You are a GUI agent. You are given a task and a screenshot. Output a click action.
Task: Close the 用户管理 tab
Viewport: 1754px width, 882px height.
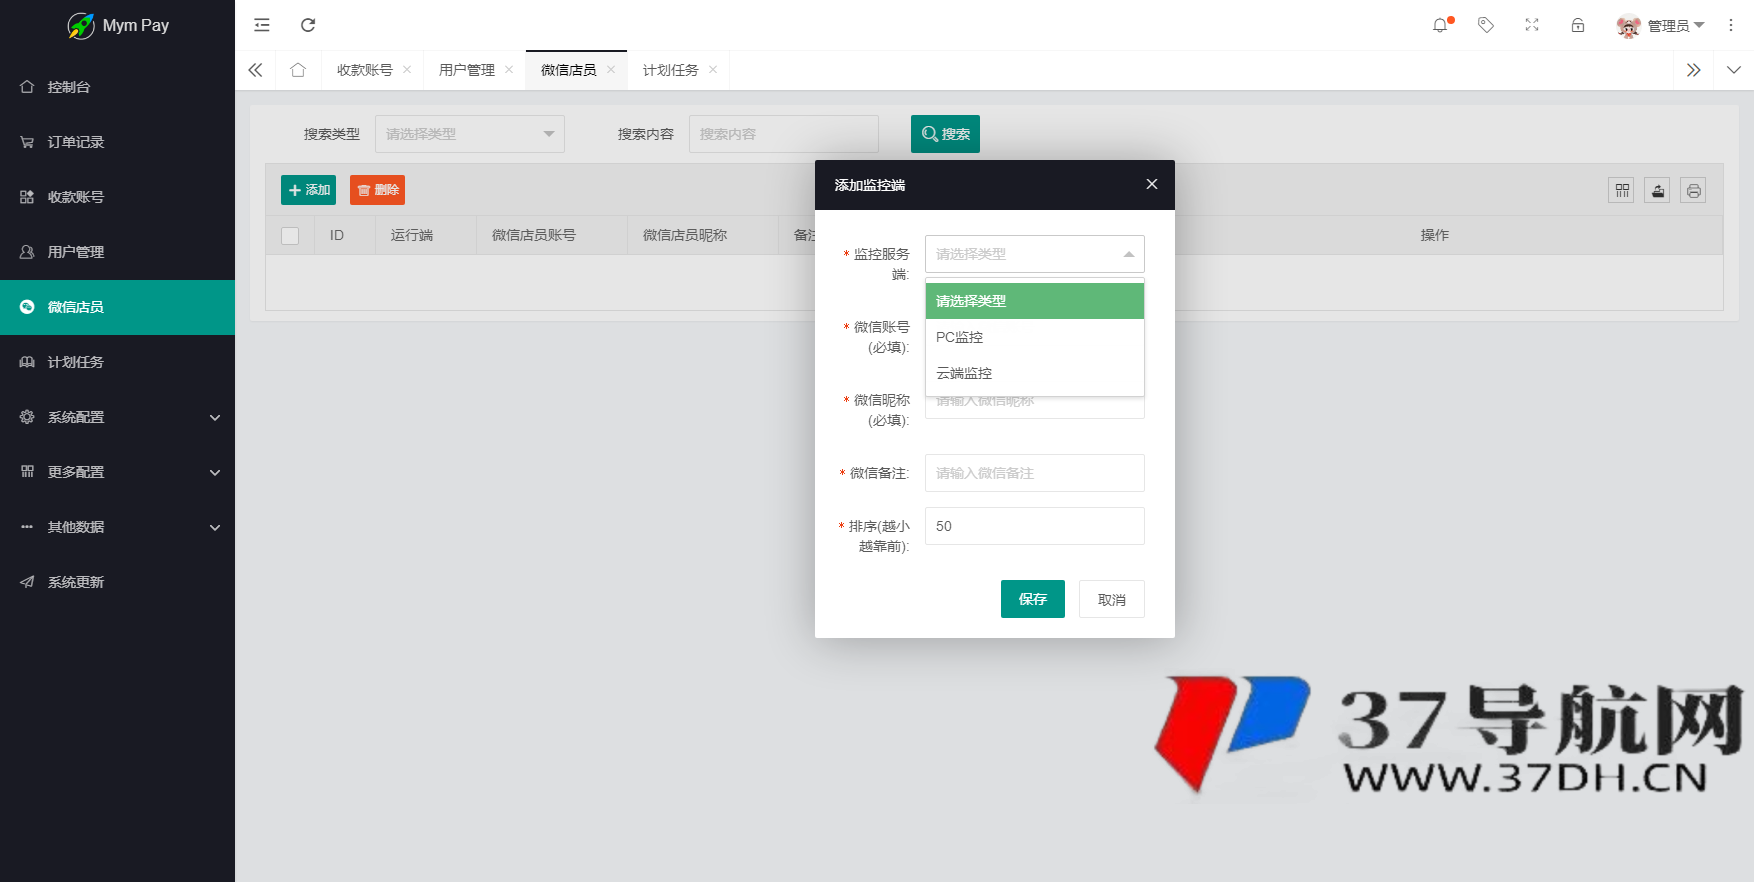[x=509, y=70]
